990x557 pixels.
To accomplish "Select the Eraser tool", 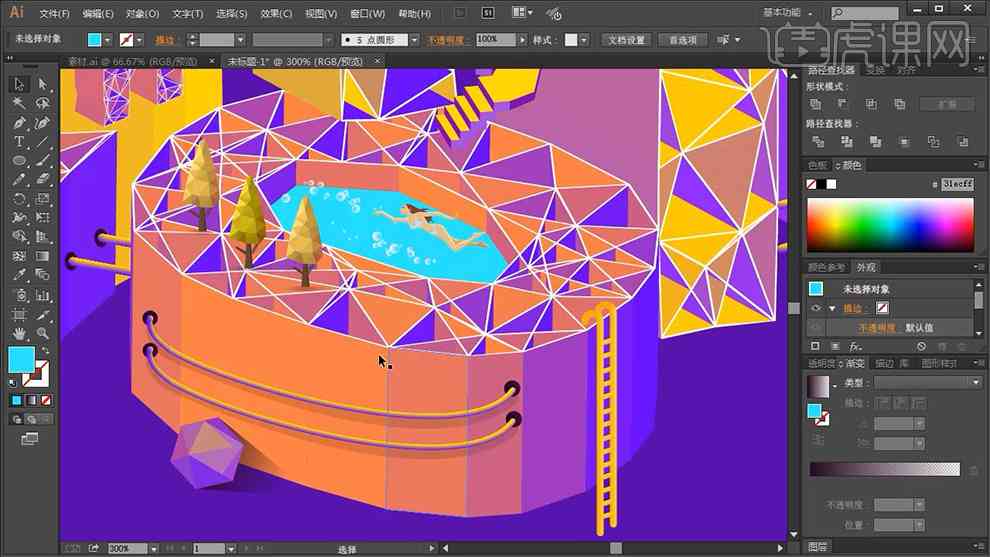I will tap(42, 179).
